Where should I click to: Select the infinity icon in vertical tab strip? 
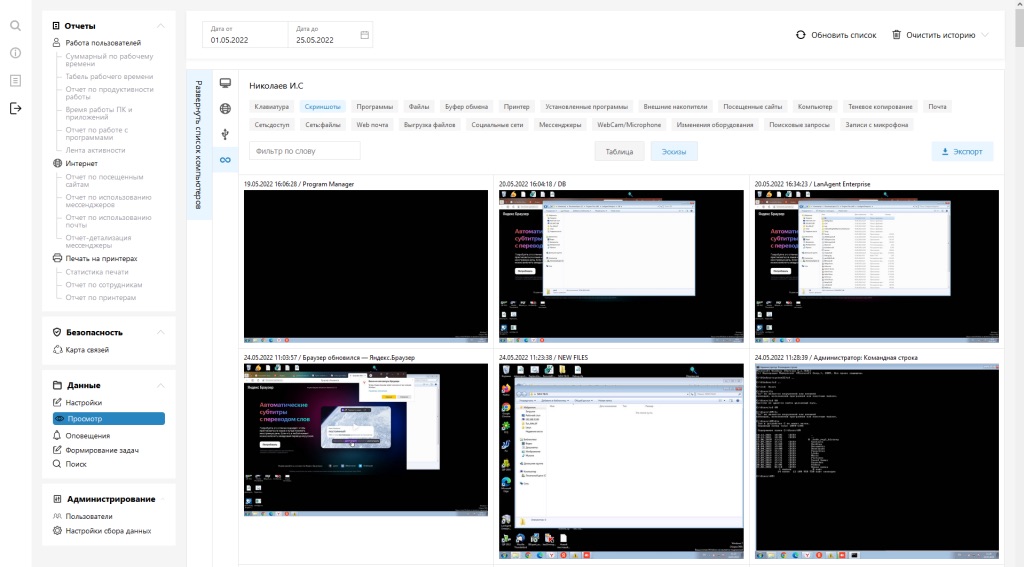pos(225,159)
